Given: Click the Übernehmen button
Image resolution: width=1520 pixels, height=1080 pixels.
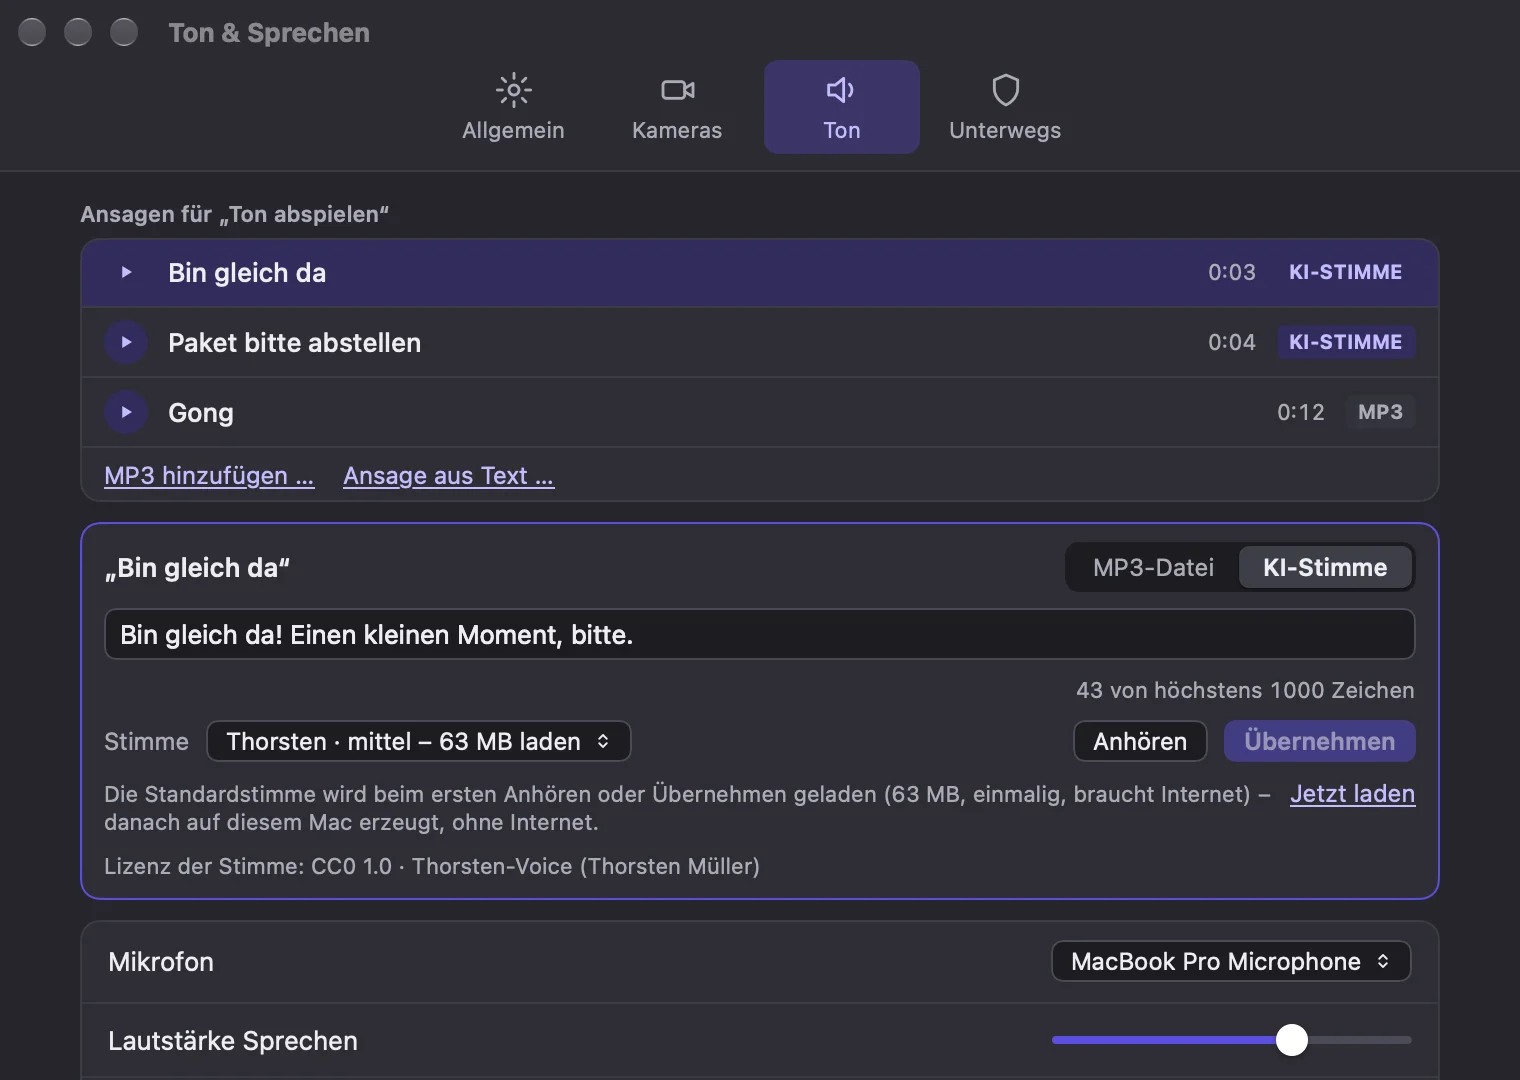Looking at the screenshot, I should [1320, 741].
